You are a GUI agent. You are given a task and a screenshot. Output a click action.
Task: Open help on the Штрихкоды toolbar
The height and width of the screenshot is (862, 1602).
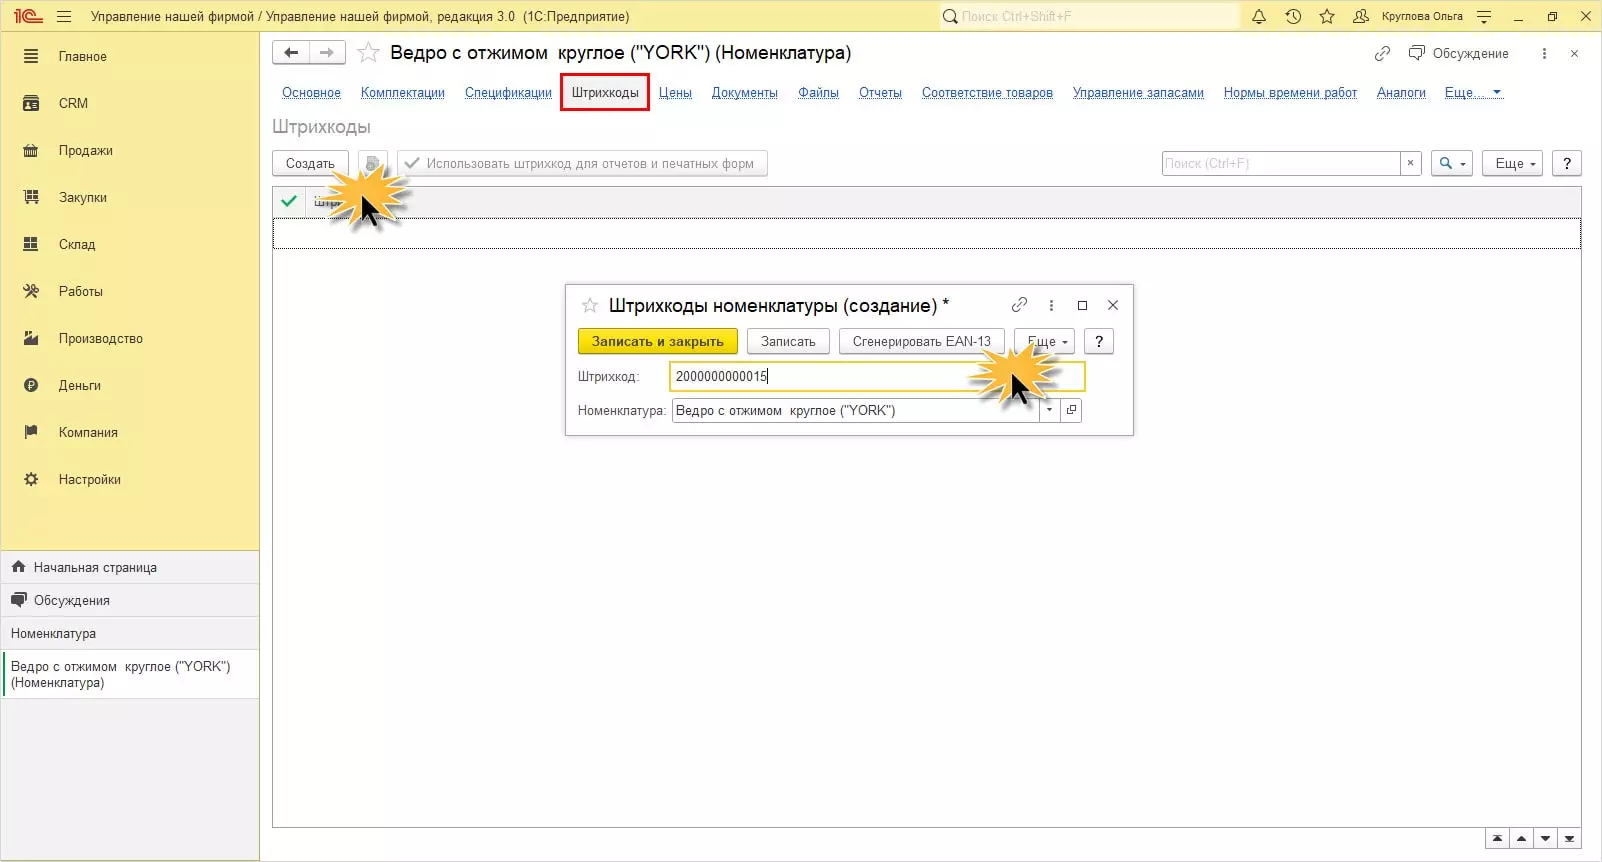click(x=1567, y=164)
